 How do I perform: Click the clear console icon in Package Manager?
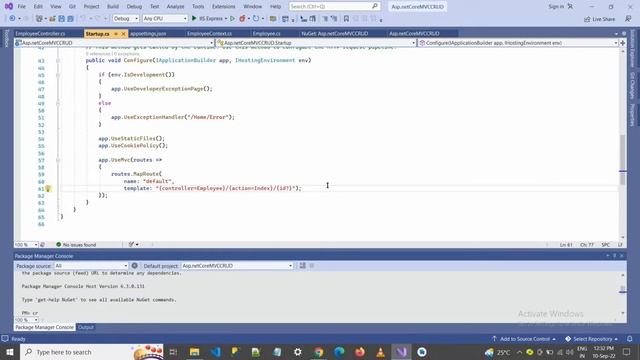[x=302, y=266]
